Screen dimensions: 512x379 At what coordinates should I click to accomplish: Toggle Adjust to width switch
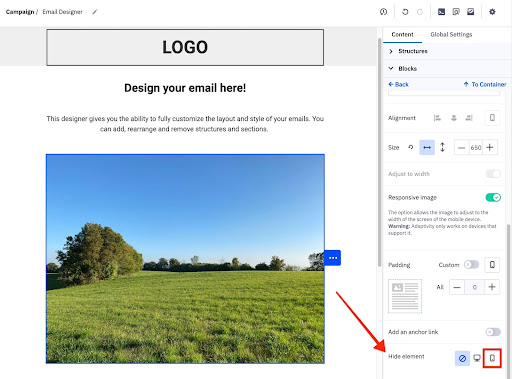coord(493,174)
